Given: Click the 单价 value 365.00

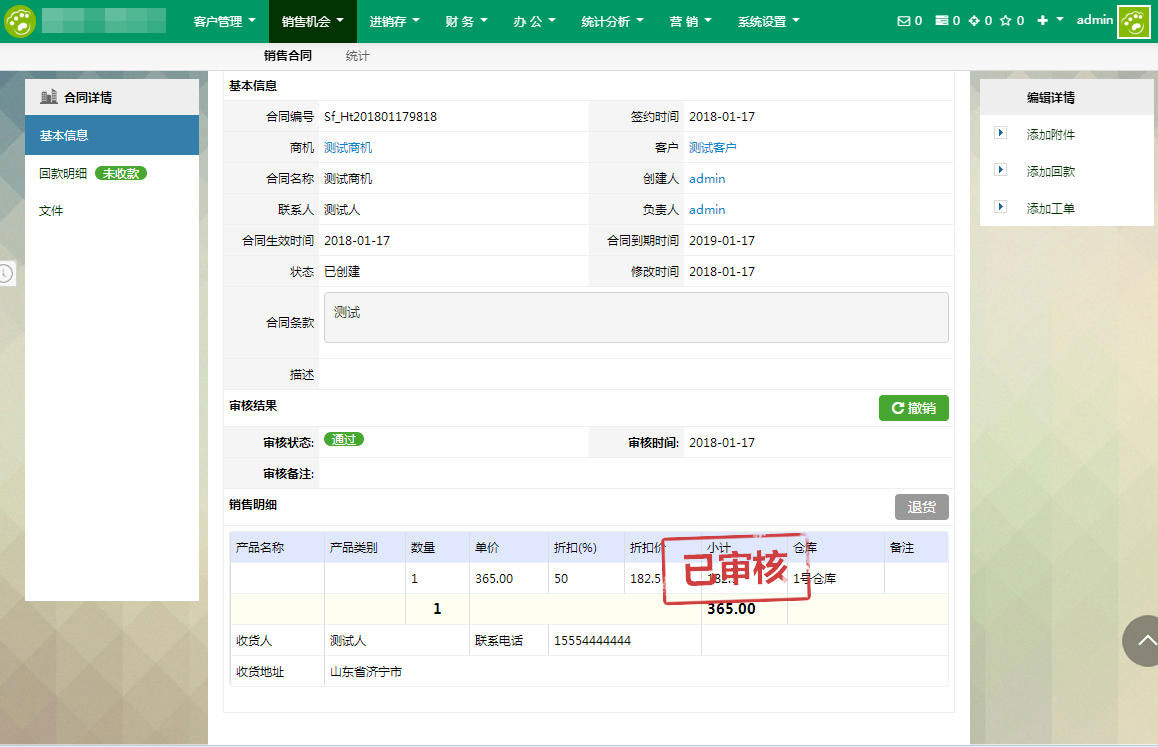Looking at the screenshot, I should click(x=494, y=579).
